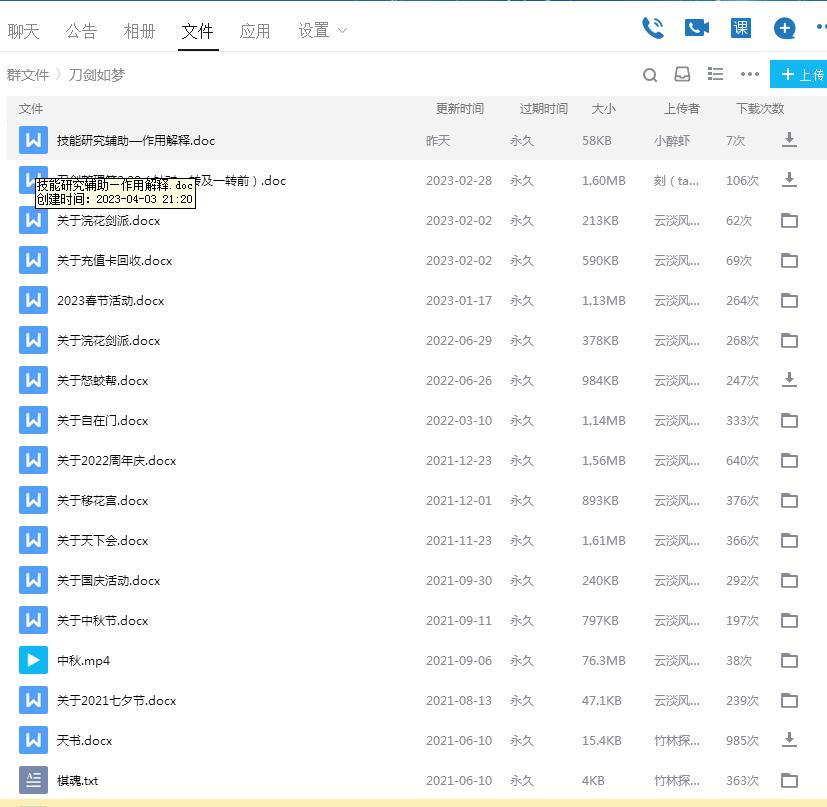Open the class (课) feature icon
Image resolution: width=827 pixels, height=807 pixels.
pyautogui.click(x=741, y=28)
